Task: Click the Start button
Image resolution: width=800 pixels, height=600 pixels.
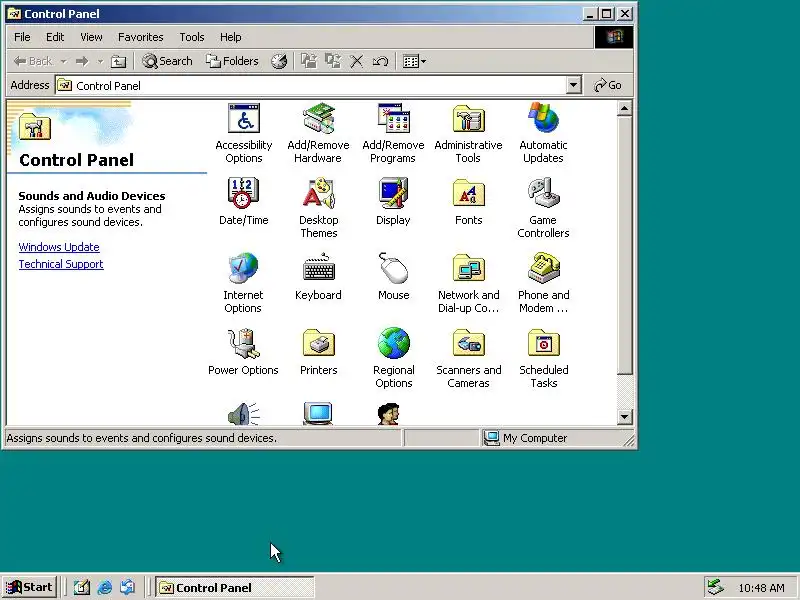Action: point(30,587)
